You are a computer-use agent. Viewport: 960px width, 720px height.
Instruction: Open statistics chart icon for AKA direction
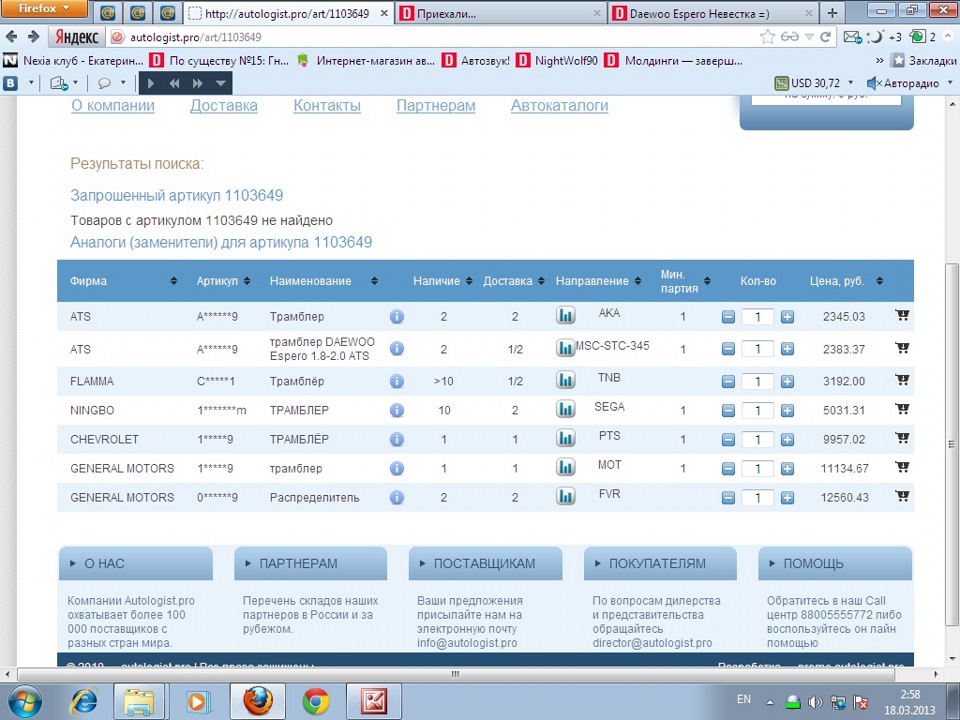pyautogui.click(x=566, y=315)
